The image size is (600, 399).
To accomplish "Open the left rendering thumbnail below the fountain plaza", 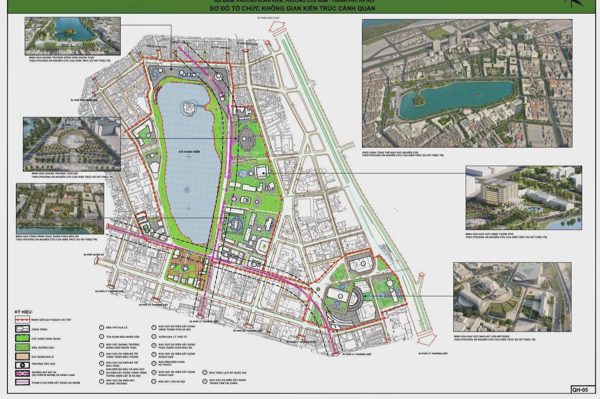I will tap(60, 208).
